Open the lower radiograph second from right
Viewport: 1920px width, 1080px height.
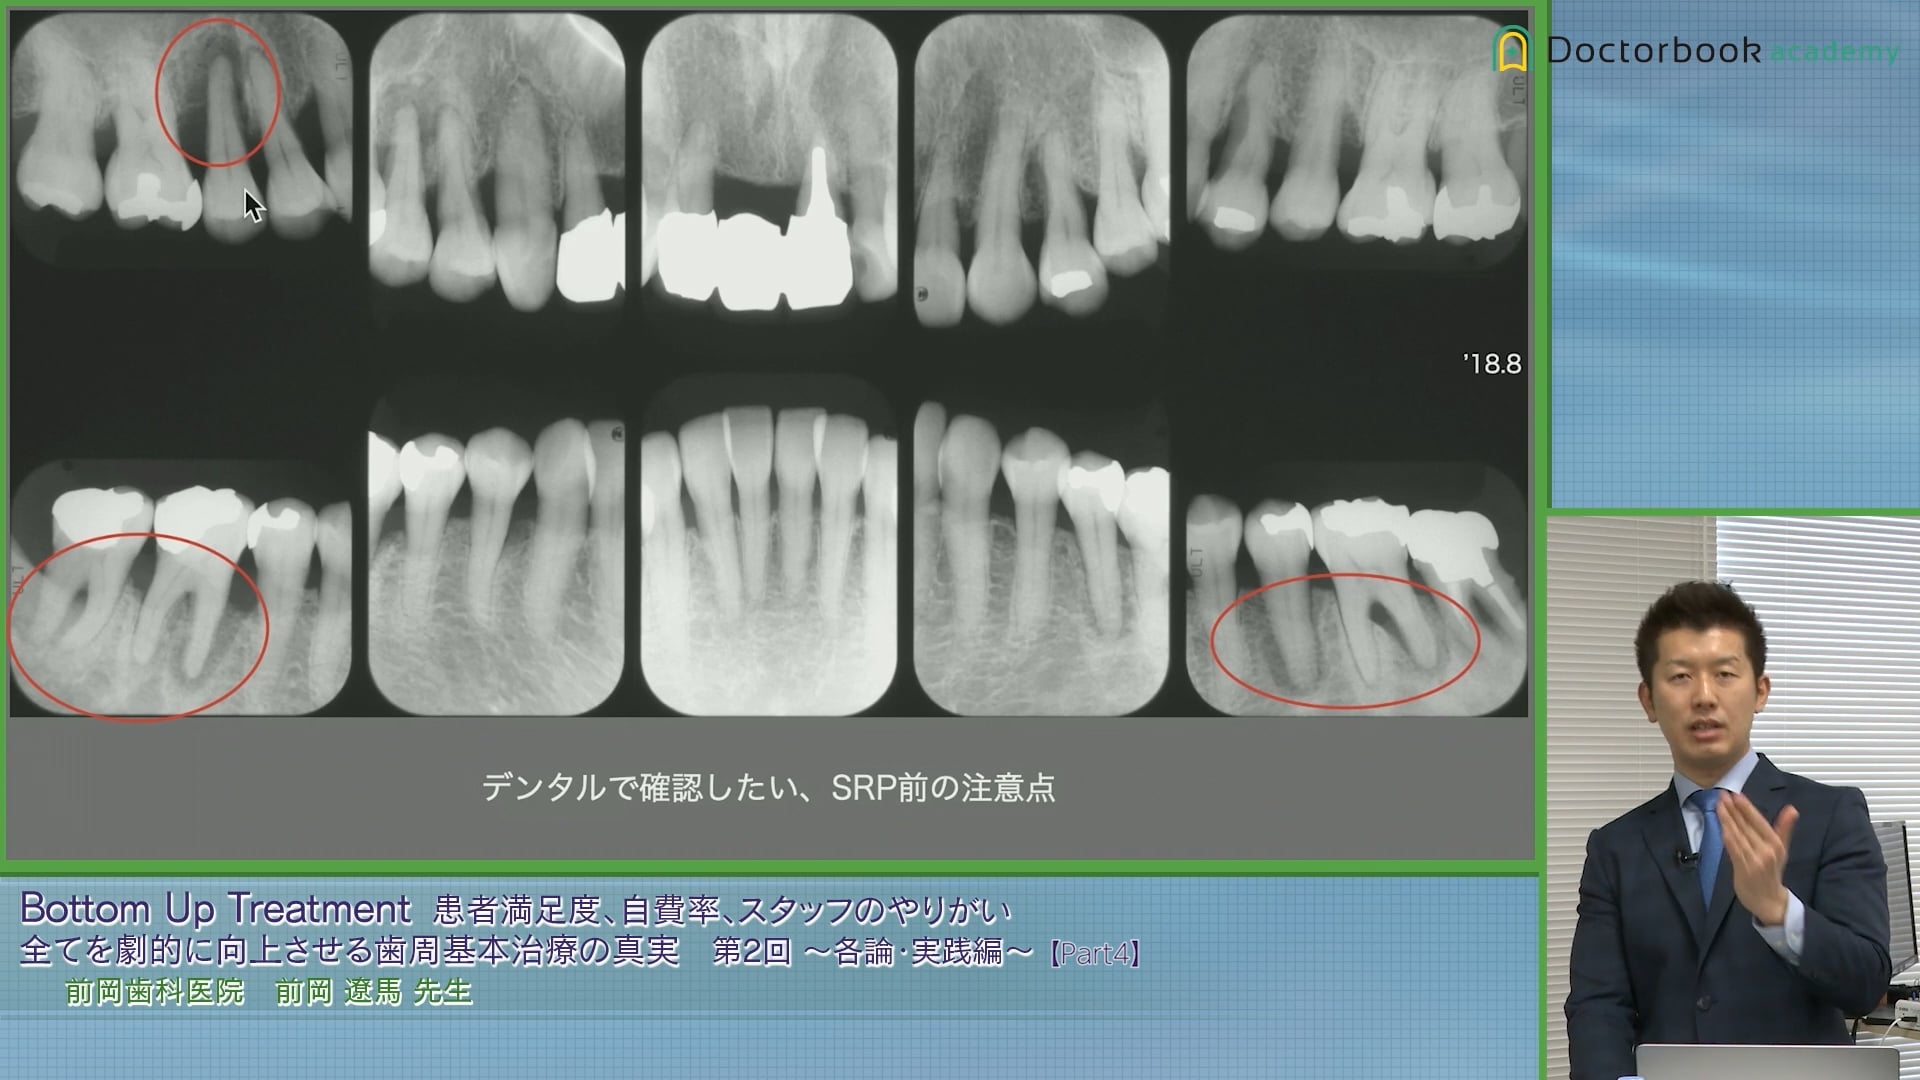[x=1041, y=557]
